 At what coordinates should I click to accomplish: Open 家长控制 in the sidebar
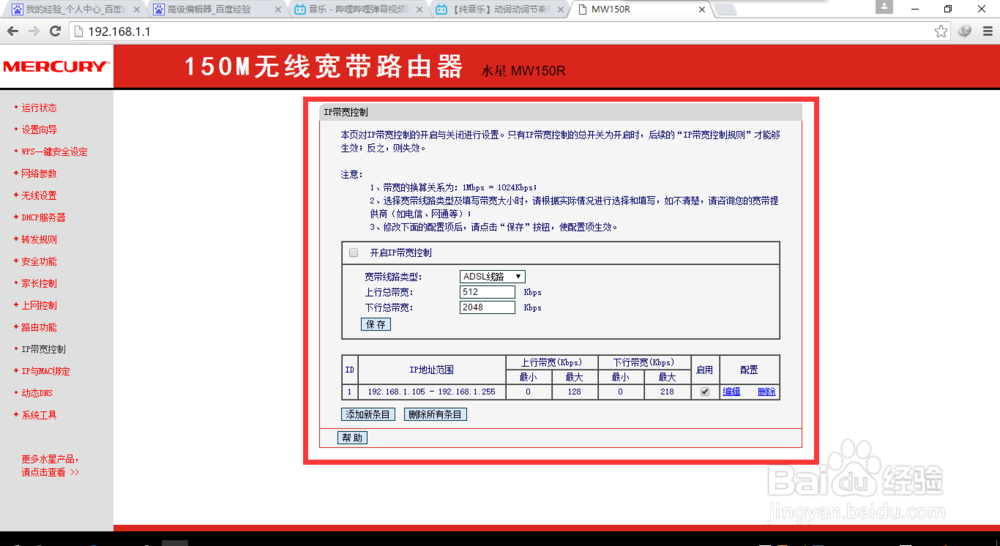39,283
